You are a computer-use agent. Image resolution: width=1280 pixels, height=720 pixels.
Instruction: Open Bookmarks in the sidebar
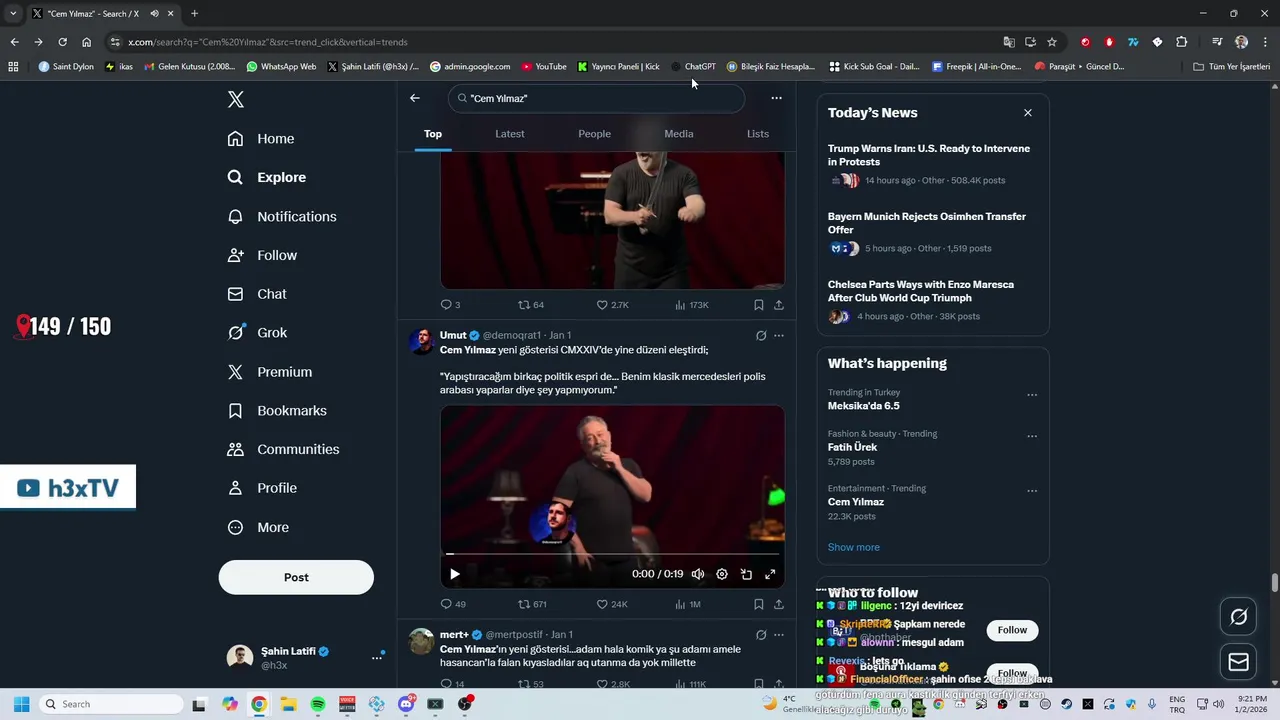click(277, 411)
